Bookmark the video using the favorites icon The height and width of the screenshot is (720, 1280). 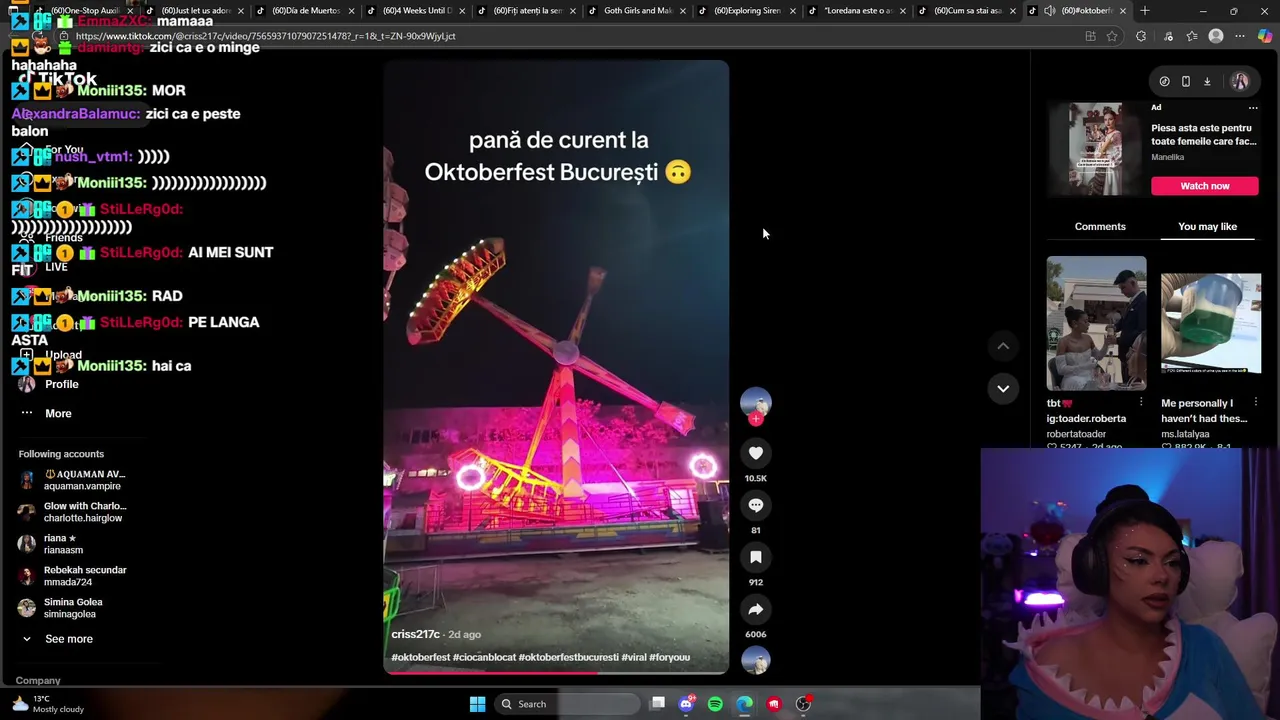point(756,557)
